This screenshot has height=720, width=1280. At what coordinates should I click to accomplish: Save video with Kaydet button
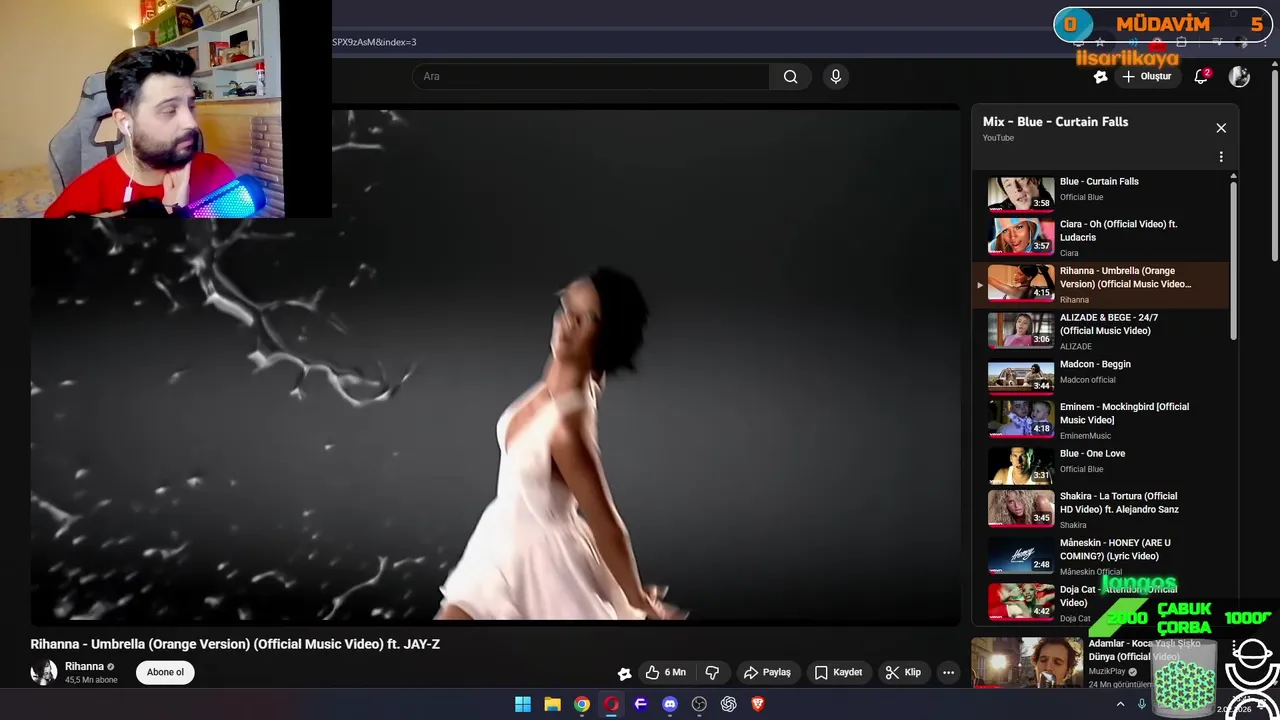click(x=838, y=672)
